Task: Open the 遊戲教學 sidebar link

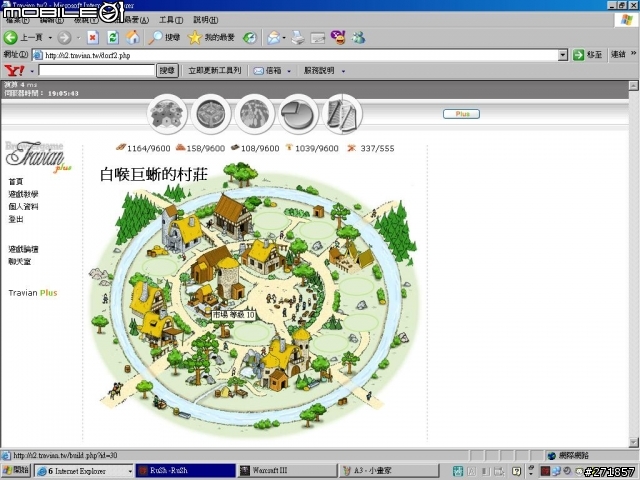Action: click(23, 194)
